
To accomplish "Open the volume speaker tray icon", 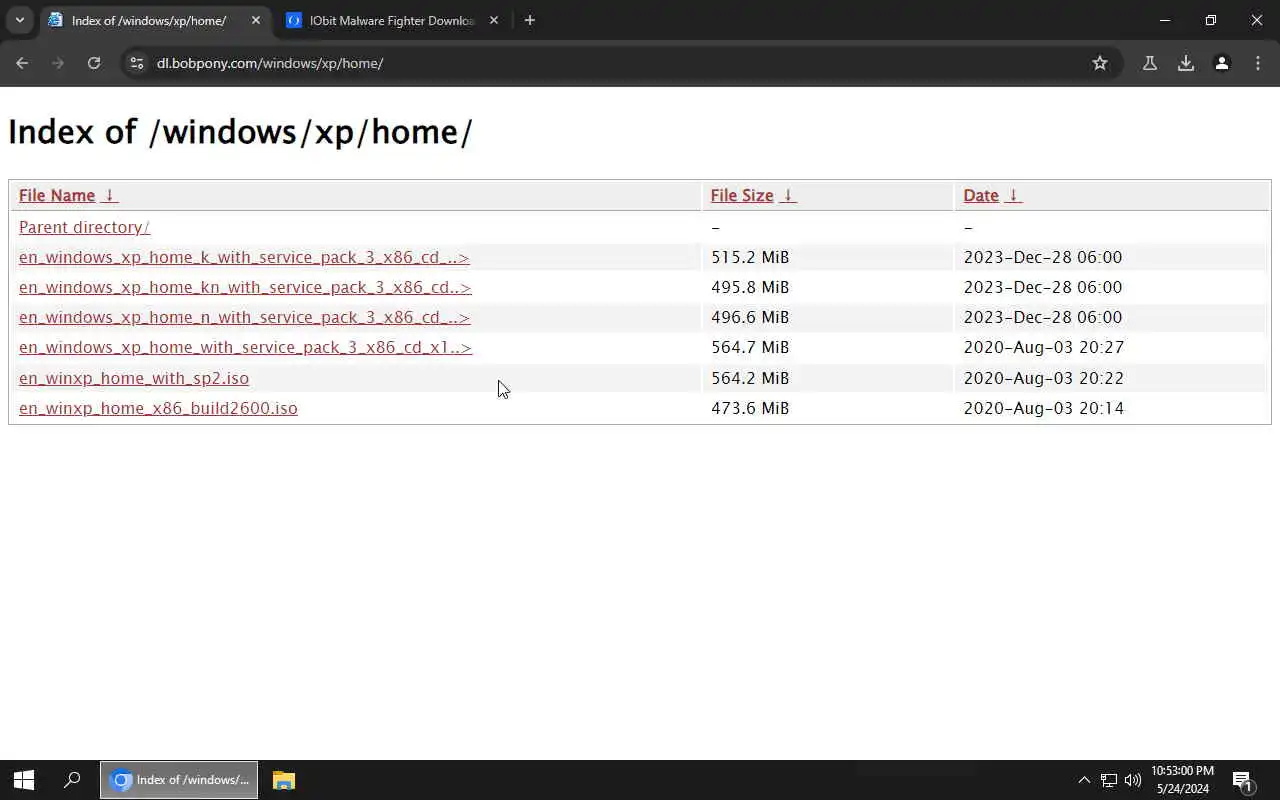I will (x=1133, y=780).
